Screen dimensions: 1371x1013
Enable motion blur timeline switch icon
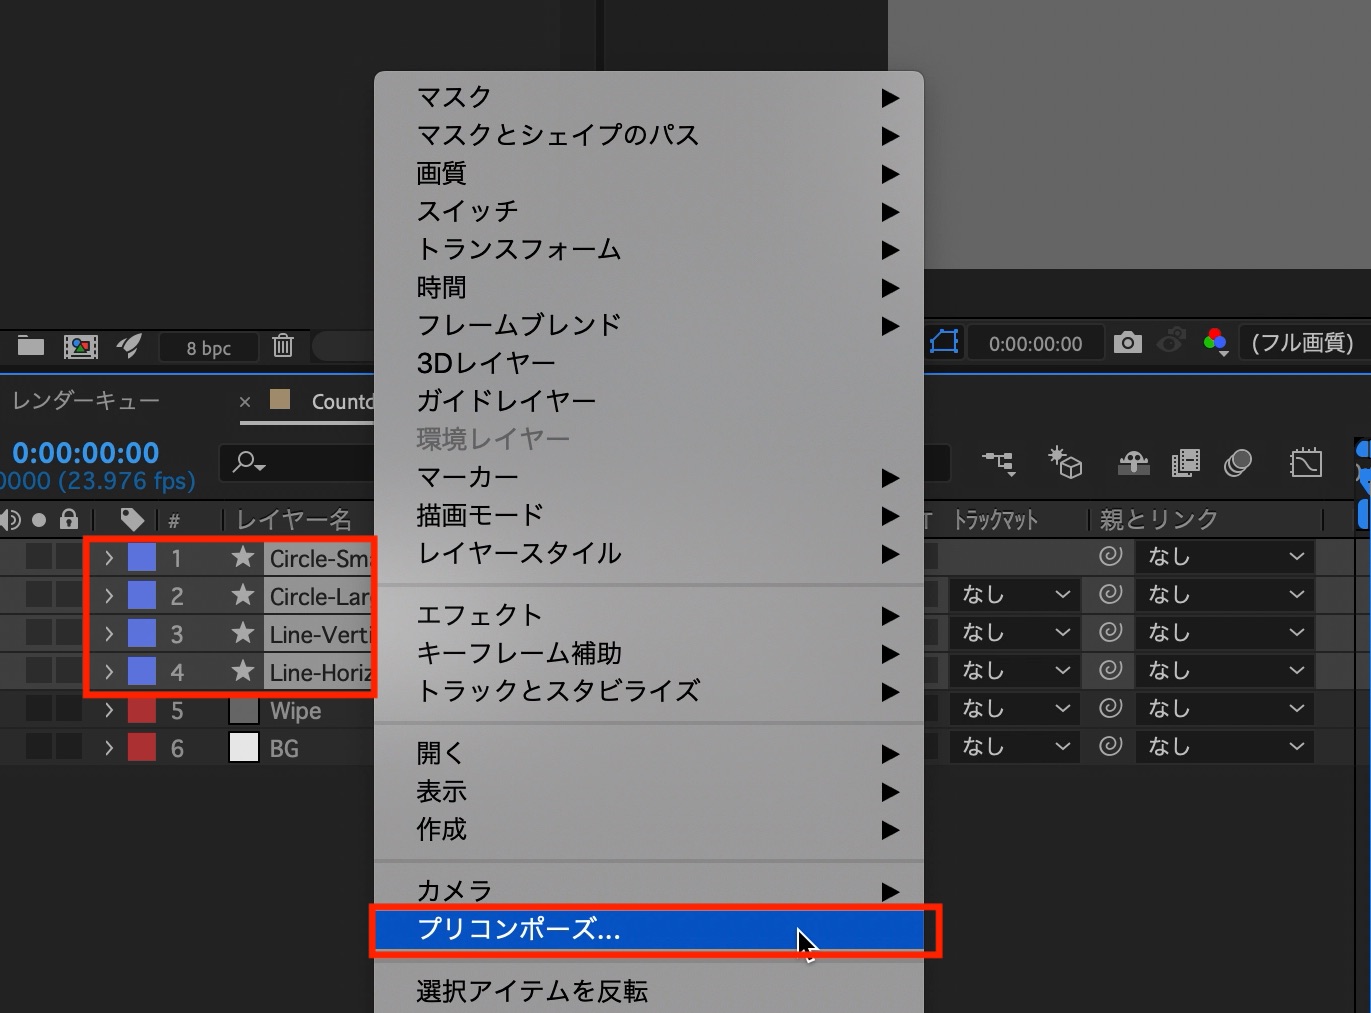(1238, 462)
